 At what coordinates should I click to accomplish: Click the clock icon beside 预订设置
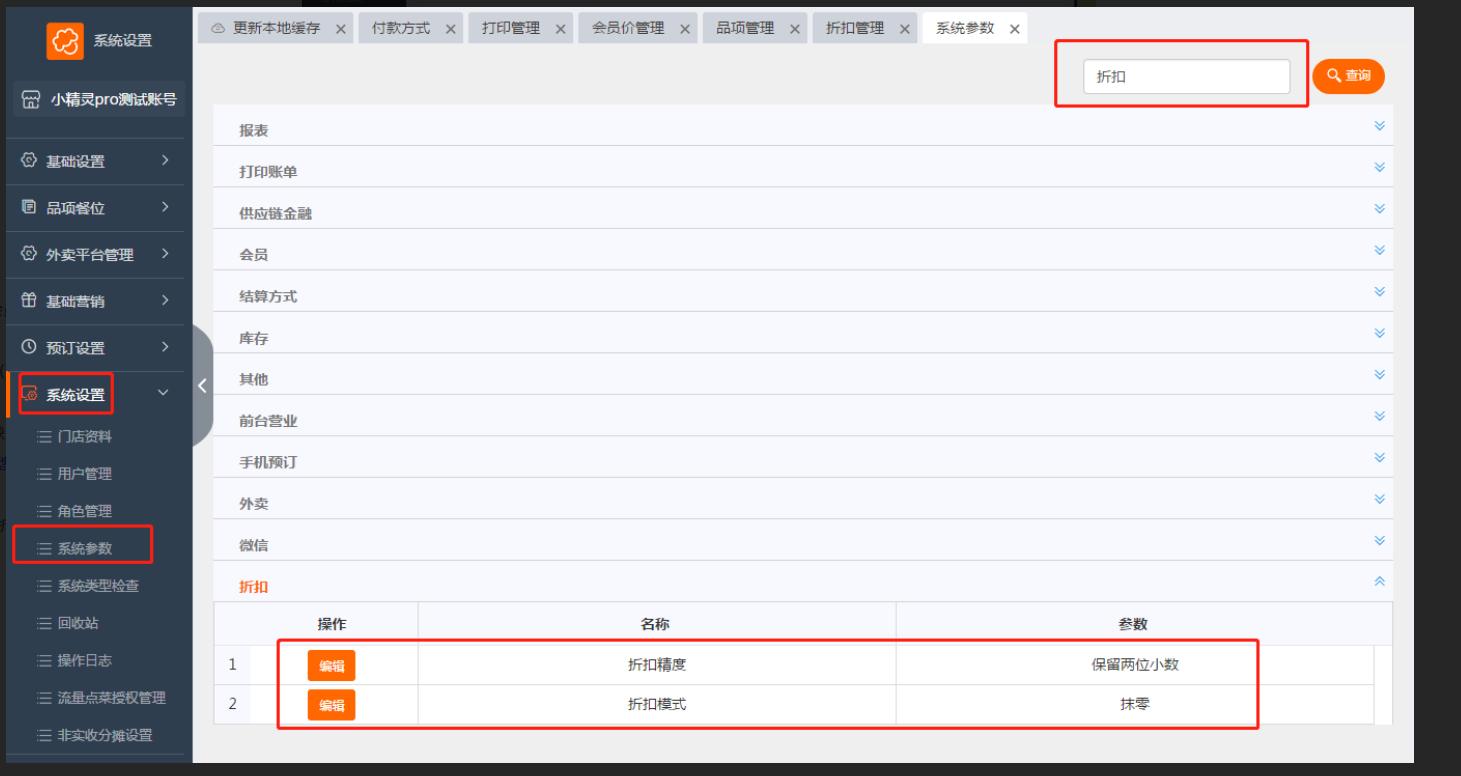(27, 348)
